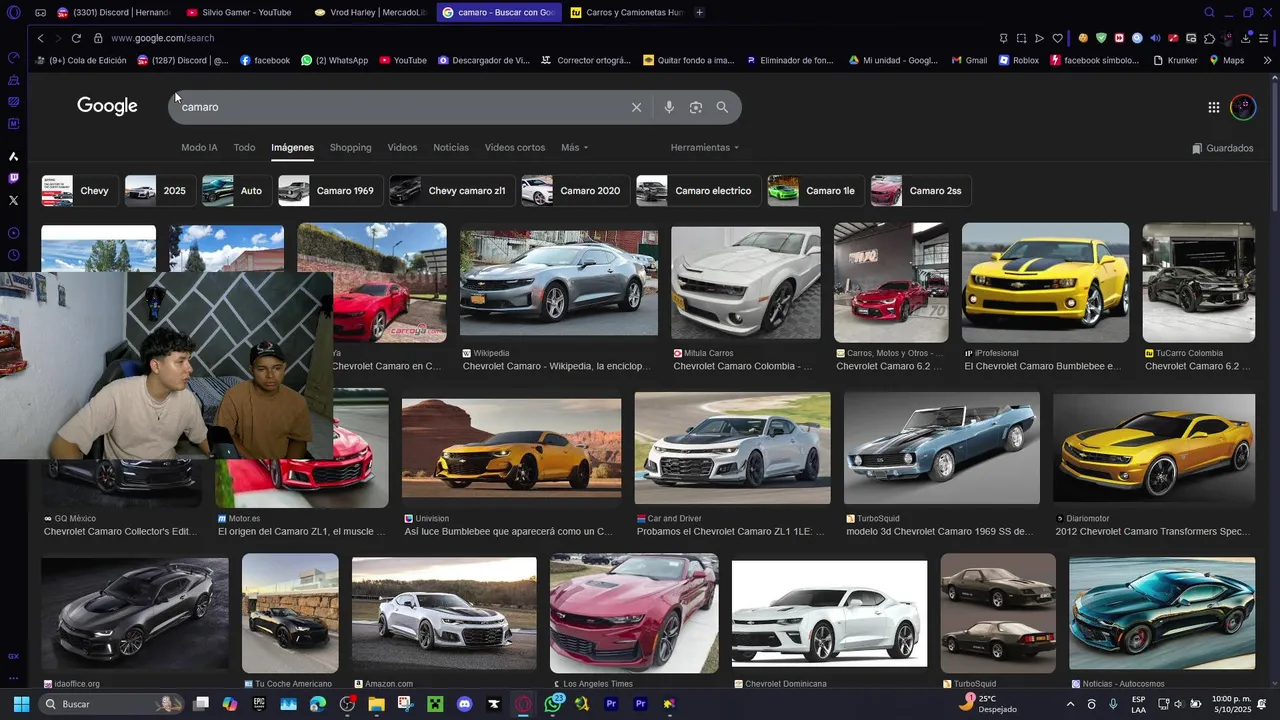1280x720 pixels.
Task: Open the weather widget showing 25°C Despejado
Action: [x=988, y=704]
